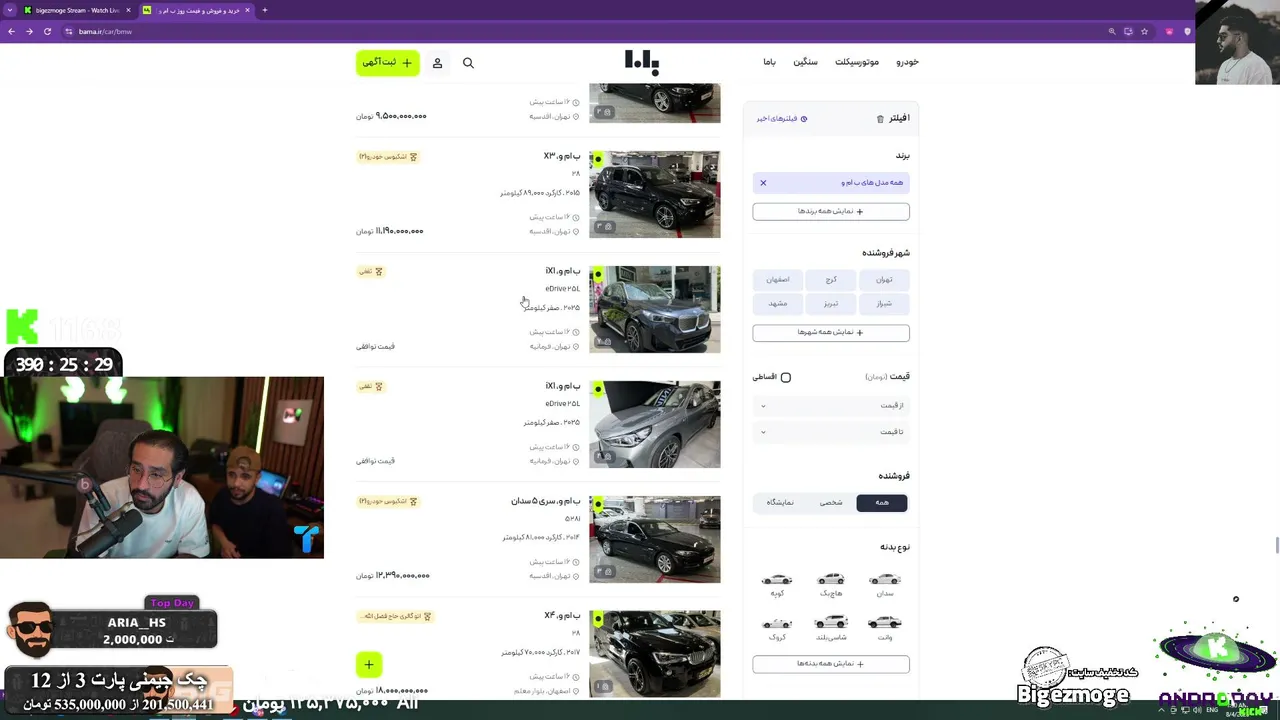This screenshot has width=1280, height=720.
Task: Expand نمایش همه بدنه‌ها show all body types
Action: (831, 664)
